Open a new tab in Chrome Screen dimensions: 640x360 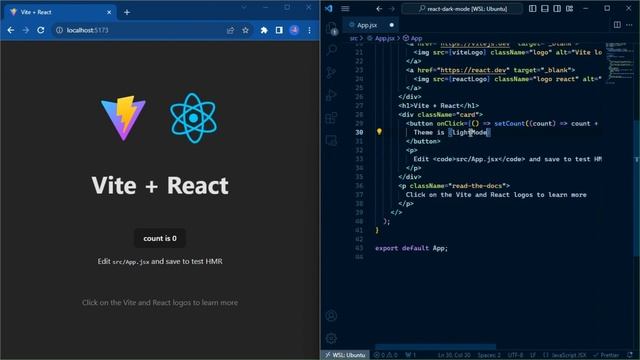click(127, 12)
